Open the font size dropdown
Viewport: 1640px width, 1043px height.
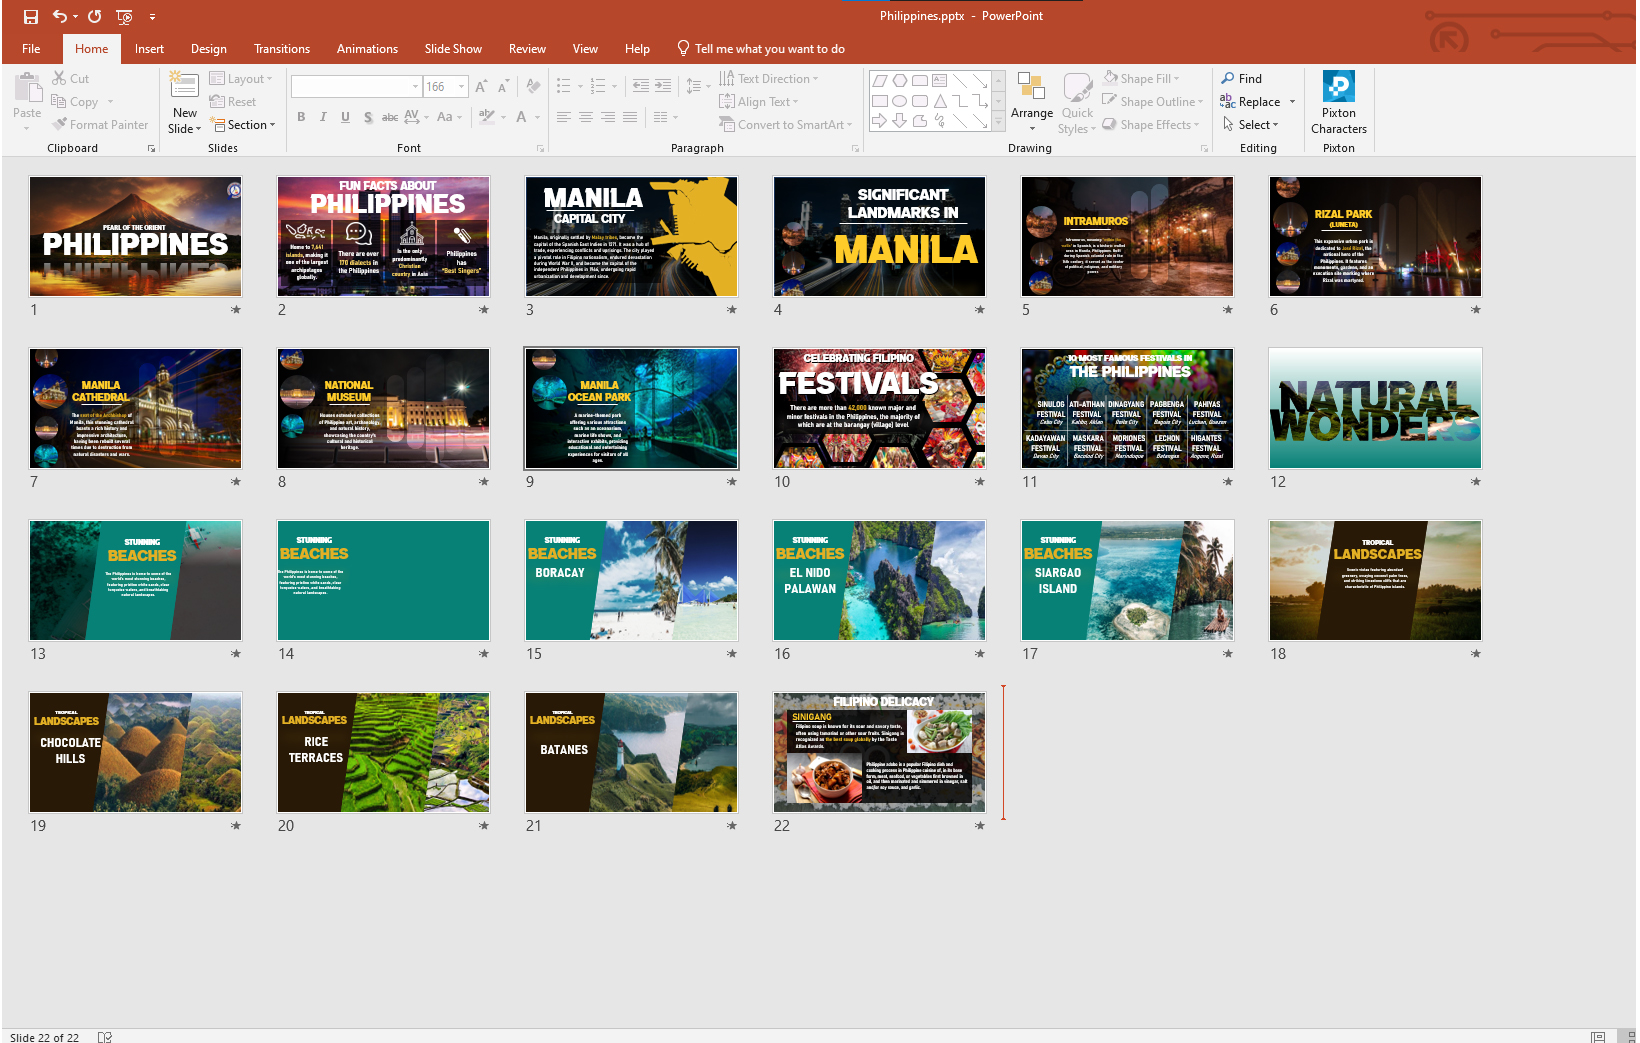[x=461, y=87]
